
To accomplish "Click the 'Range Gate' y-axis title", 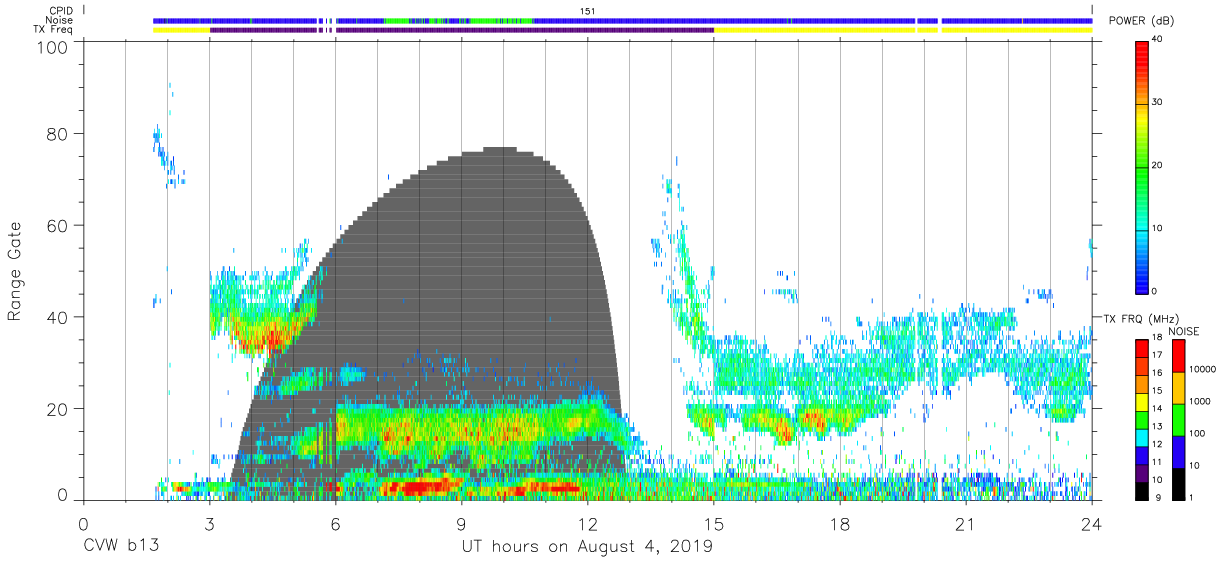I will pos(15,272).
